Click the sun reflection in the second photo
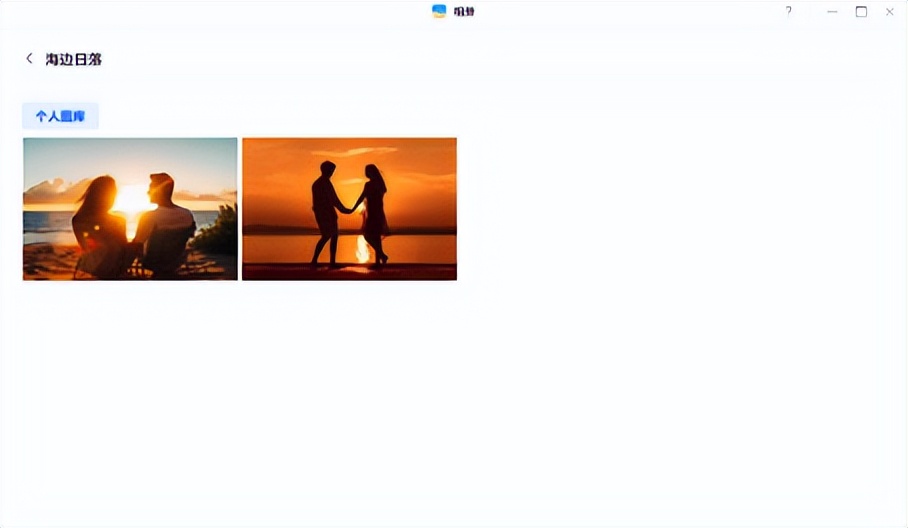908x528 pixels. (362, 249)
